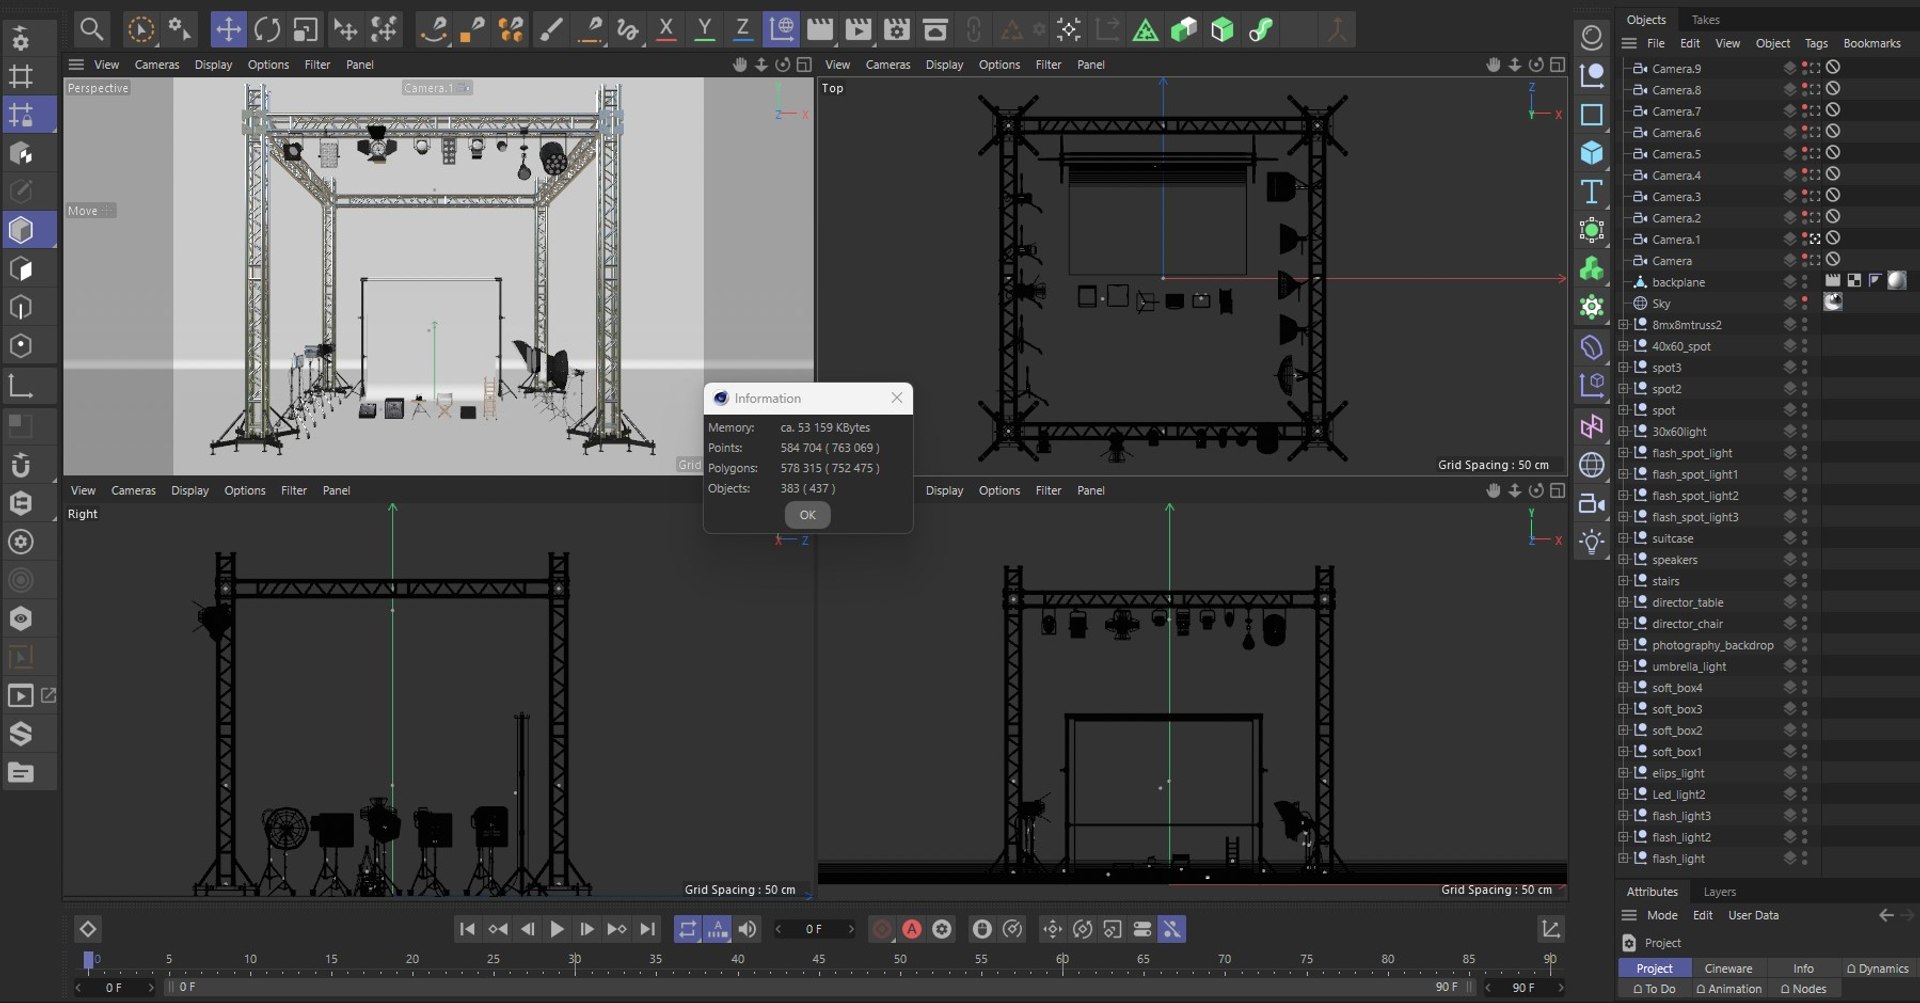Screen dimensions: 1920x1003
Task: Switch to the Takes tab
Action: [1705, 19]
